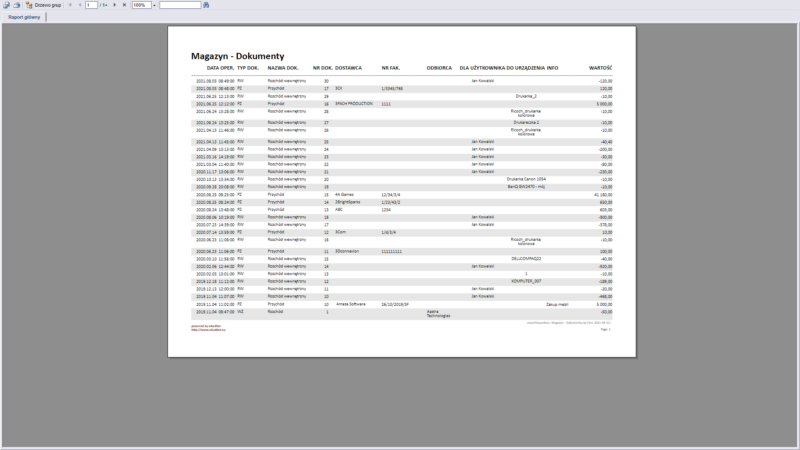The image size is (800, 450).
Task: Go to previous page arrow
Action: [80, 5]
